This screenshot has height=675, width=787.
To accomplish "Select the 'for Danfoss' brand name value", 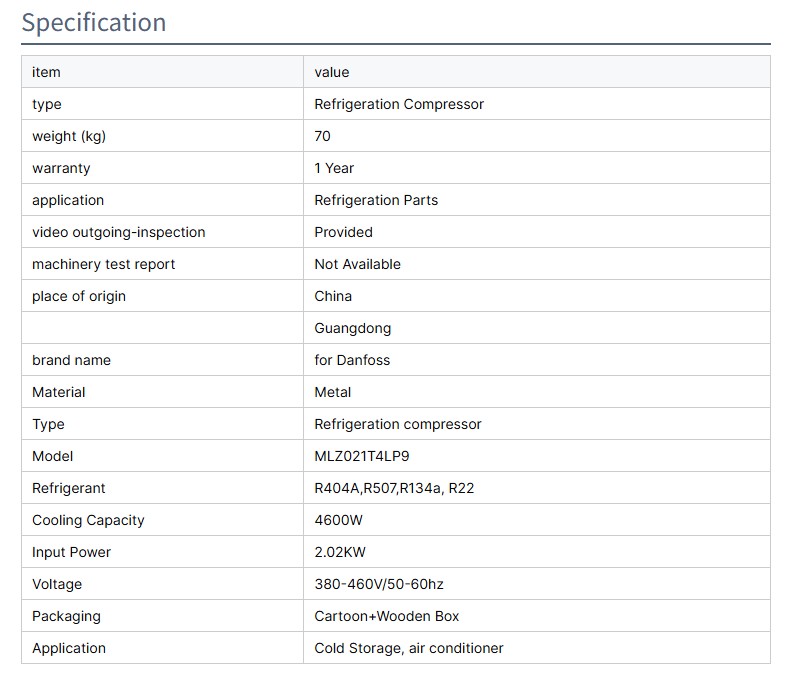I will click(x=352, y=360).
